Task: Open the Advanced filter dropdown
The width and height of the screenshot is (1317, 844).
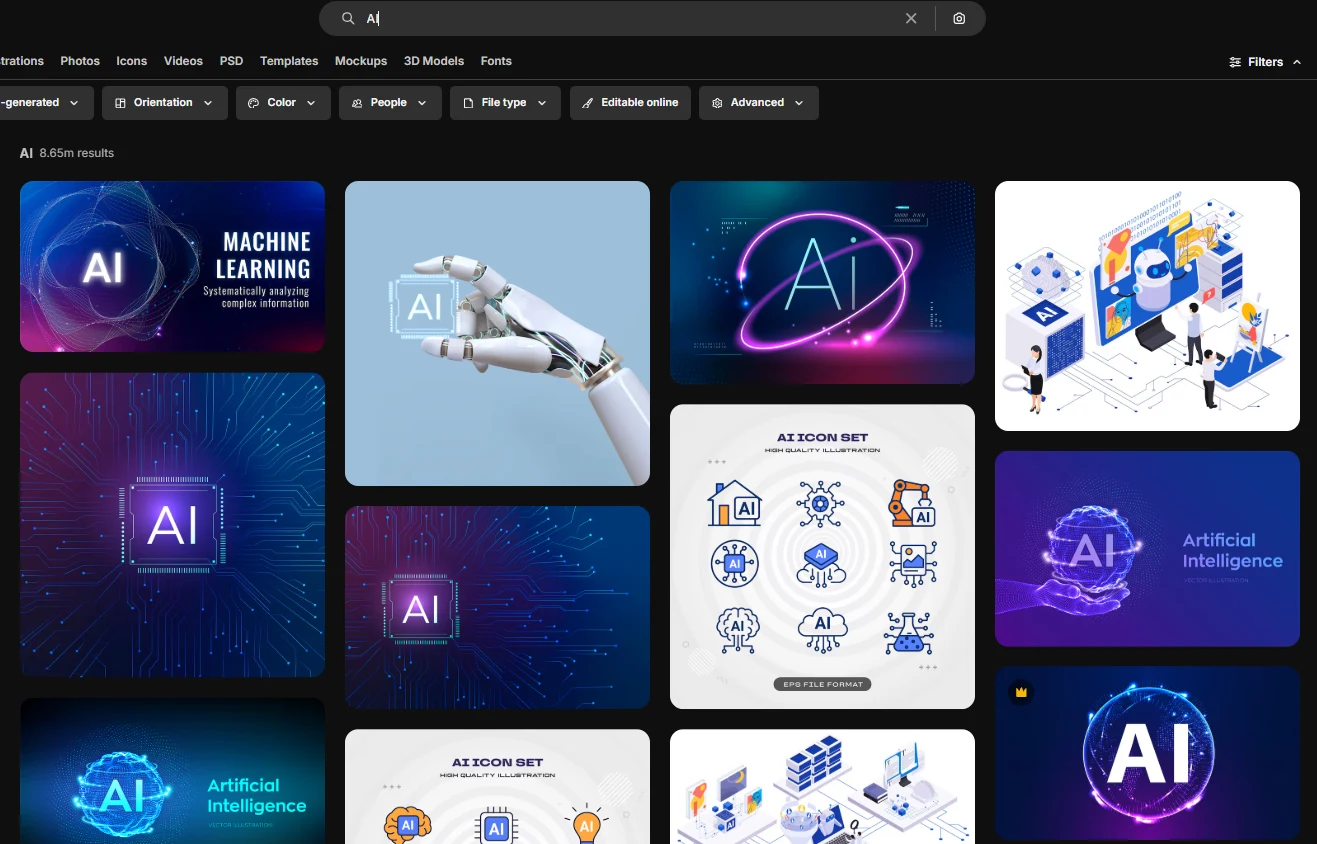Action: pos(759,103)
